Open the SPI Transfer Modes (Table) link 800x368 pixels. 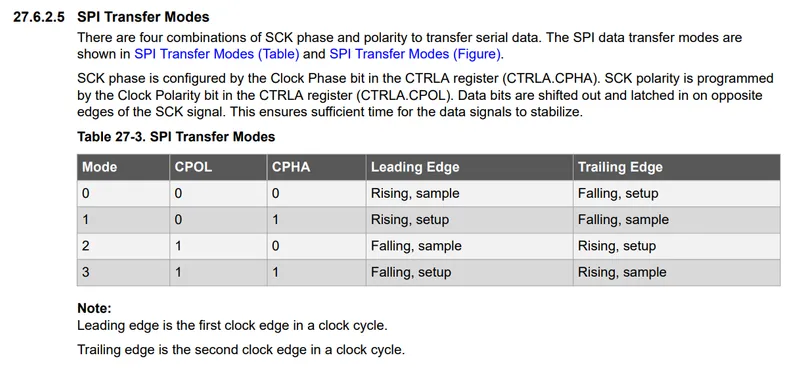[216, 54]
